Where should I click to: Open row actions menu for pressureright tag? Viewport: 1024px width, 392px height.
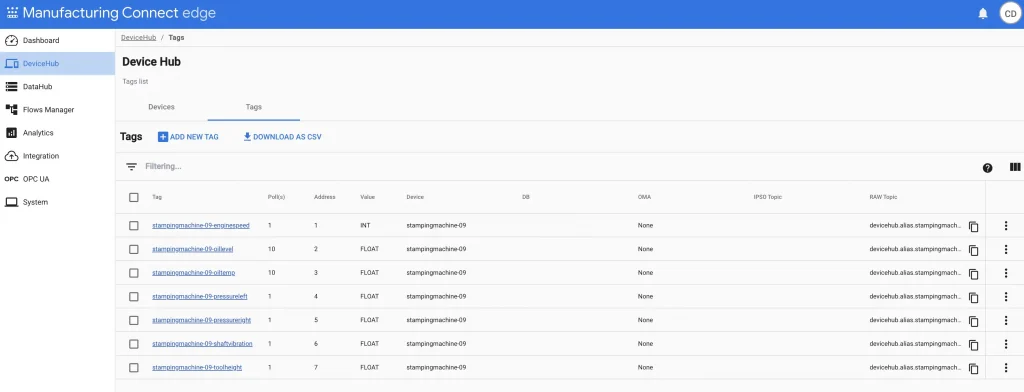(1006, 320)
